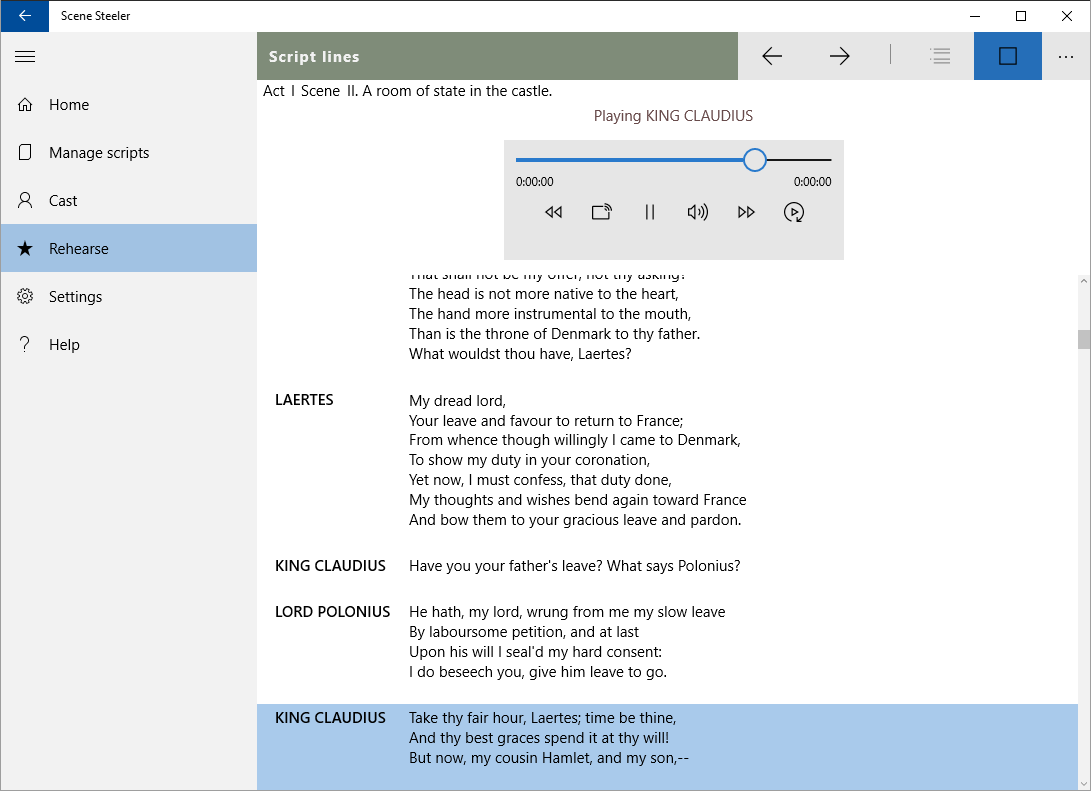Click the cast to device icon
Screen dimensions: 1091x791
coord(601,212)
